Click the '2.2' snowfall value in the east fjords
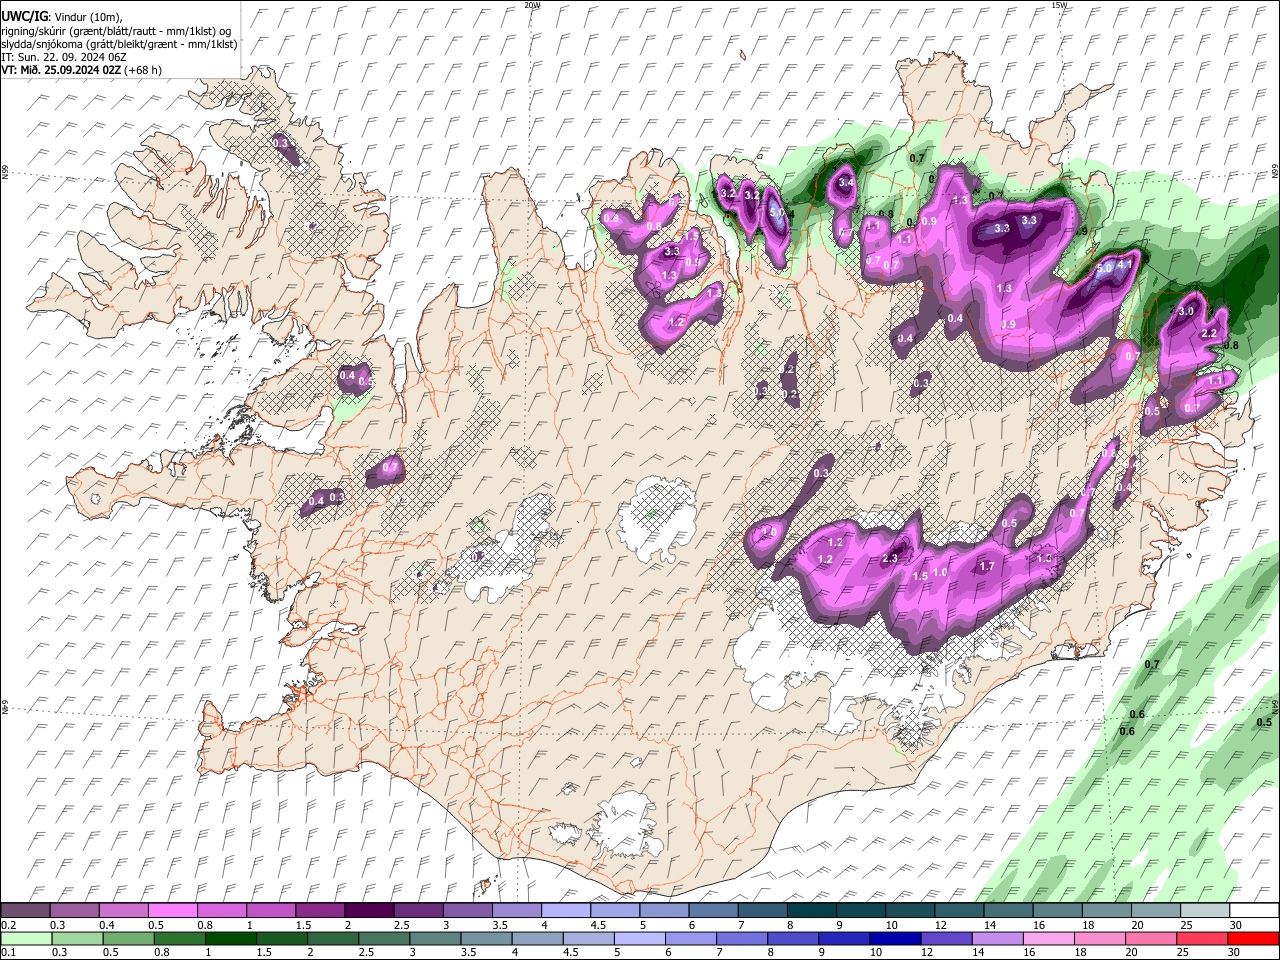The width and height of the screenshot is (1280, 960). (x=1208, y=333)
